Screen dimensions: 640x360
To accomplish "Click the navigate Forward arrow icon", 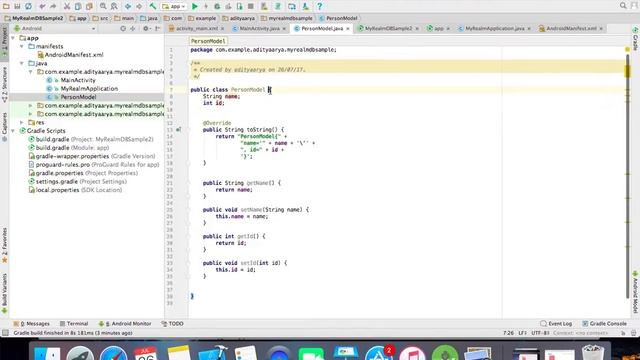I will pyautogui.click(x=139, y=6).
